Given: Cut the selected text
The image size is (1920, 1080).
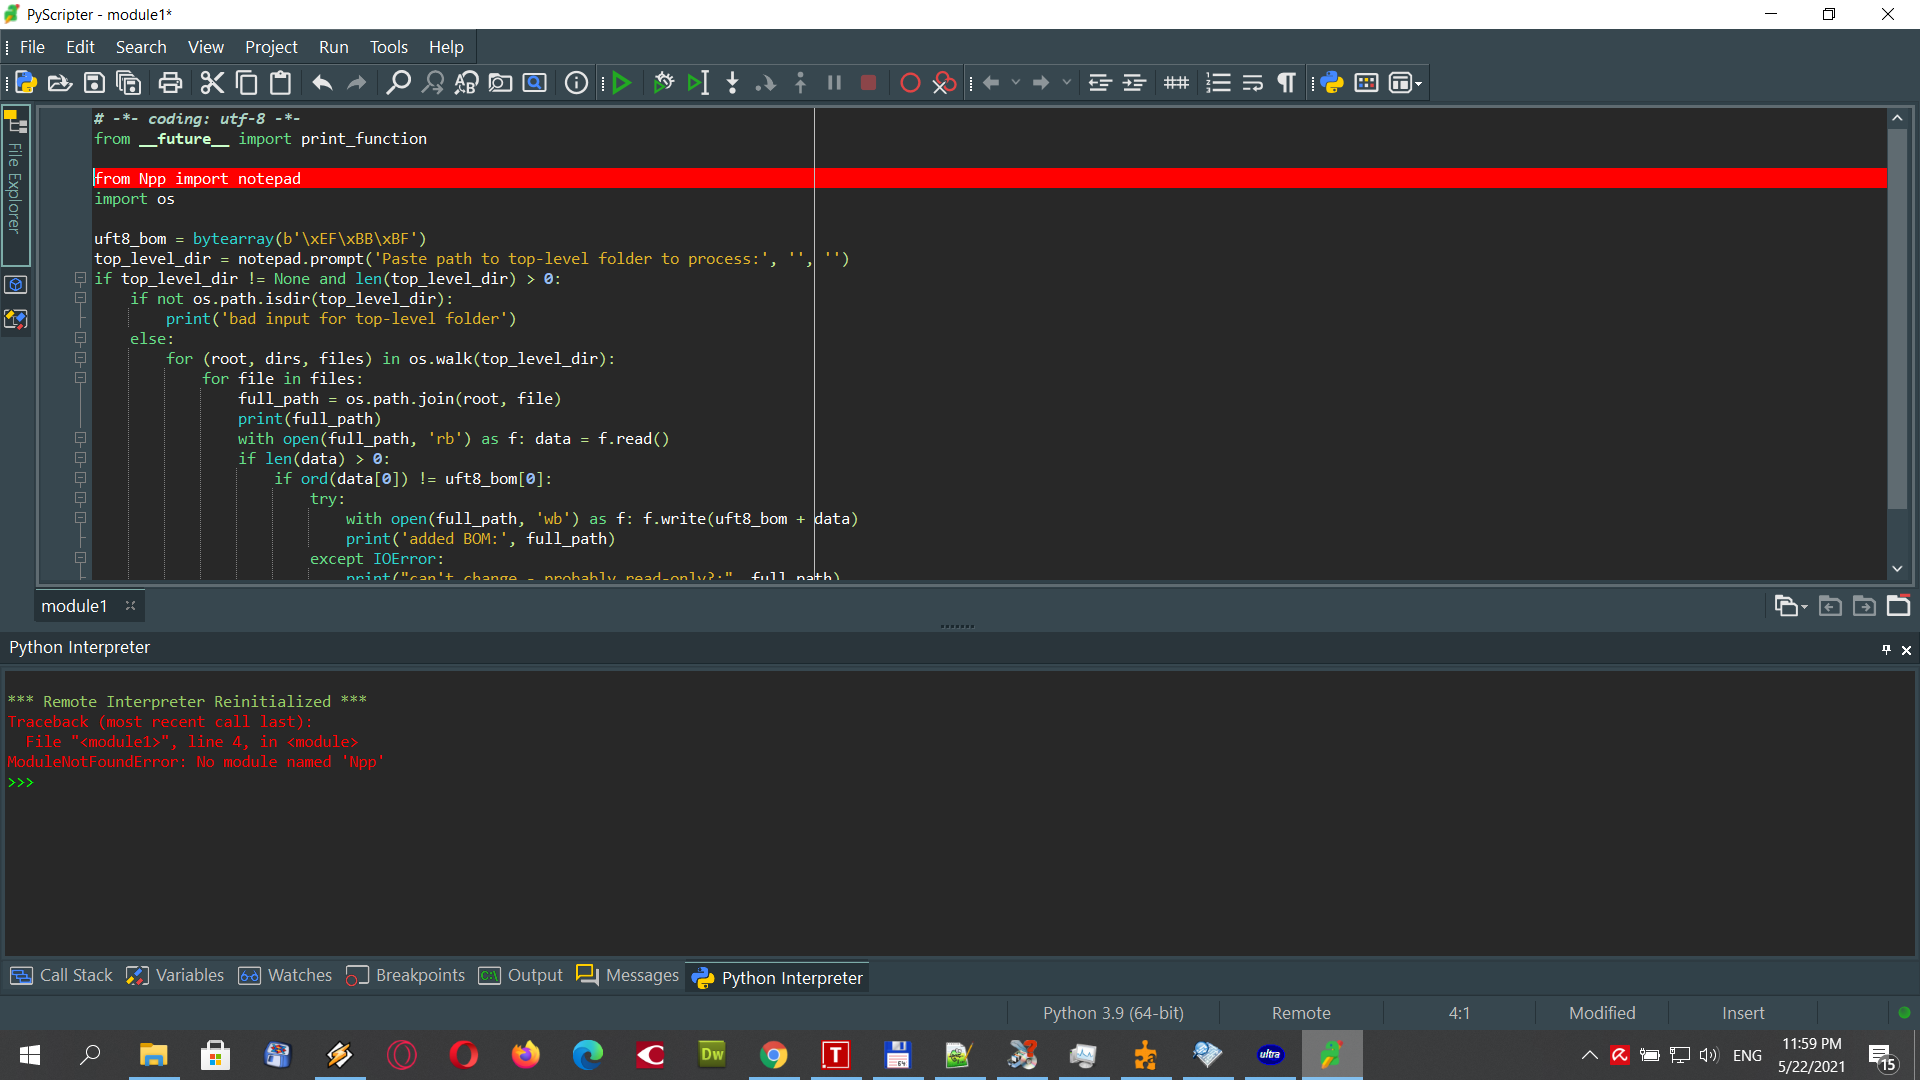Looking at the screenshot, I should pyautogui.click(x=212, y=83).
